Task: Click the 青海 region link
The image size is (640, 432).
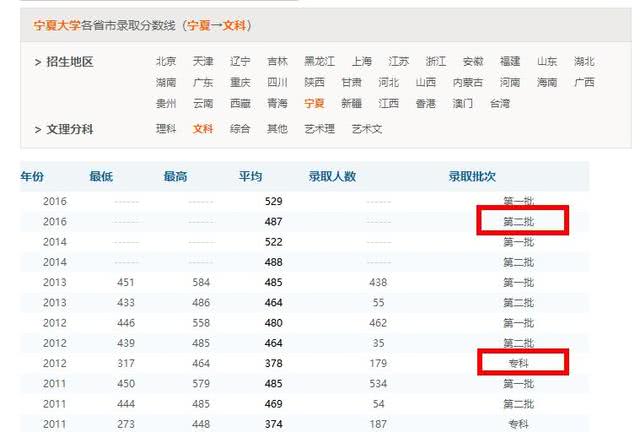Action: pos(277,104)
